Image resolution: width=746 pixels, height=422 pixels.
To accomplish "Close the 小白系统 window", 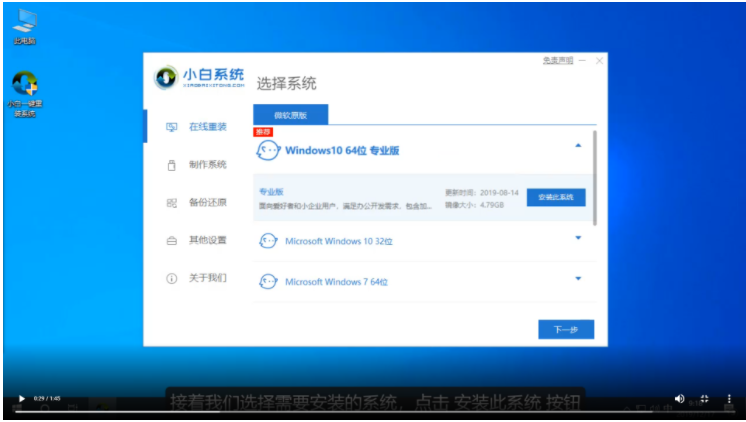I will (599, 60).
